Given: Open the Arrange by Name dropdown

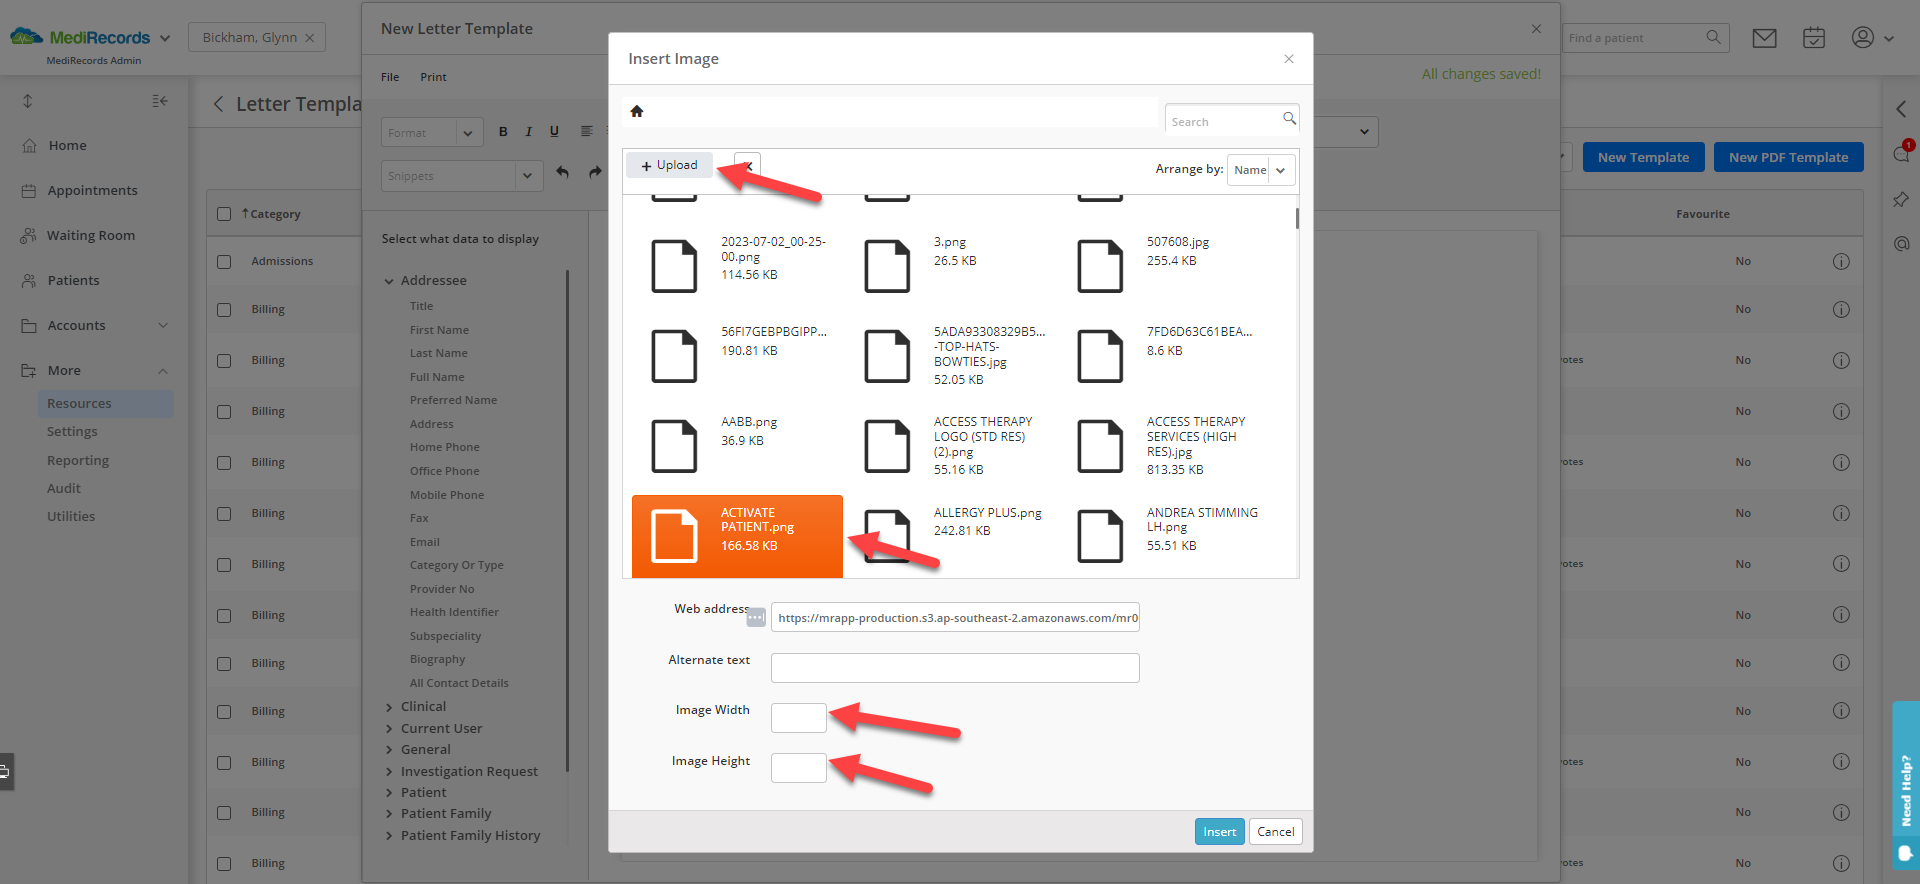Looking at the screenshot, I should pos(1261,170).
